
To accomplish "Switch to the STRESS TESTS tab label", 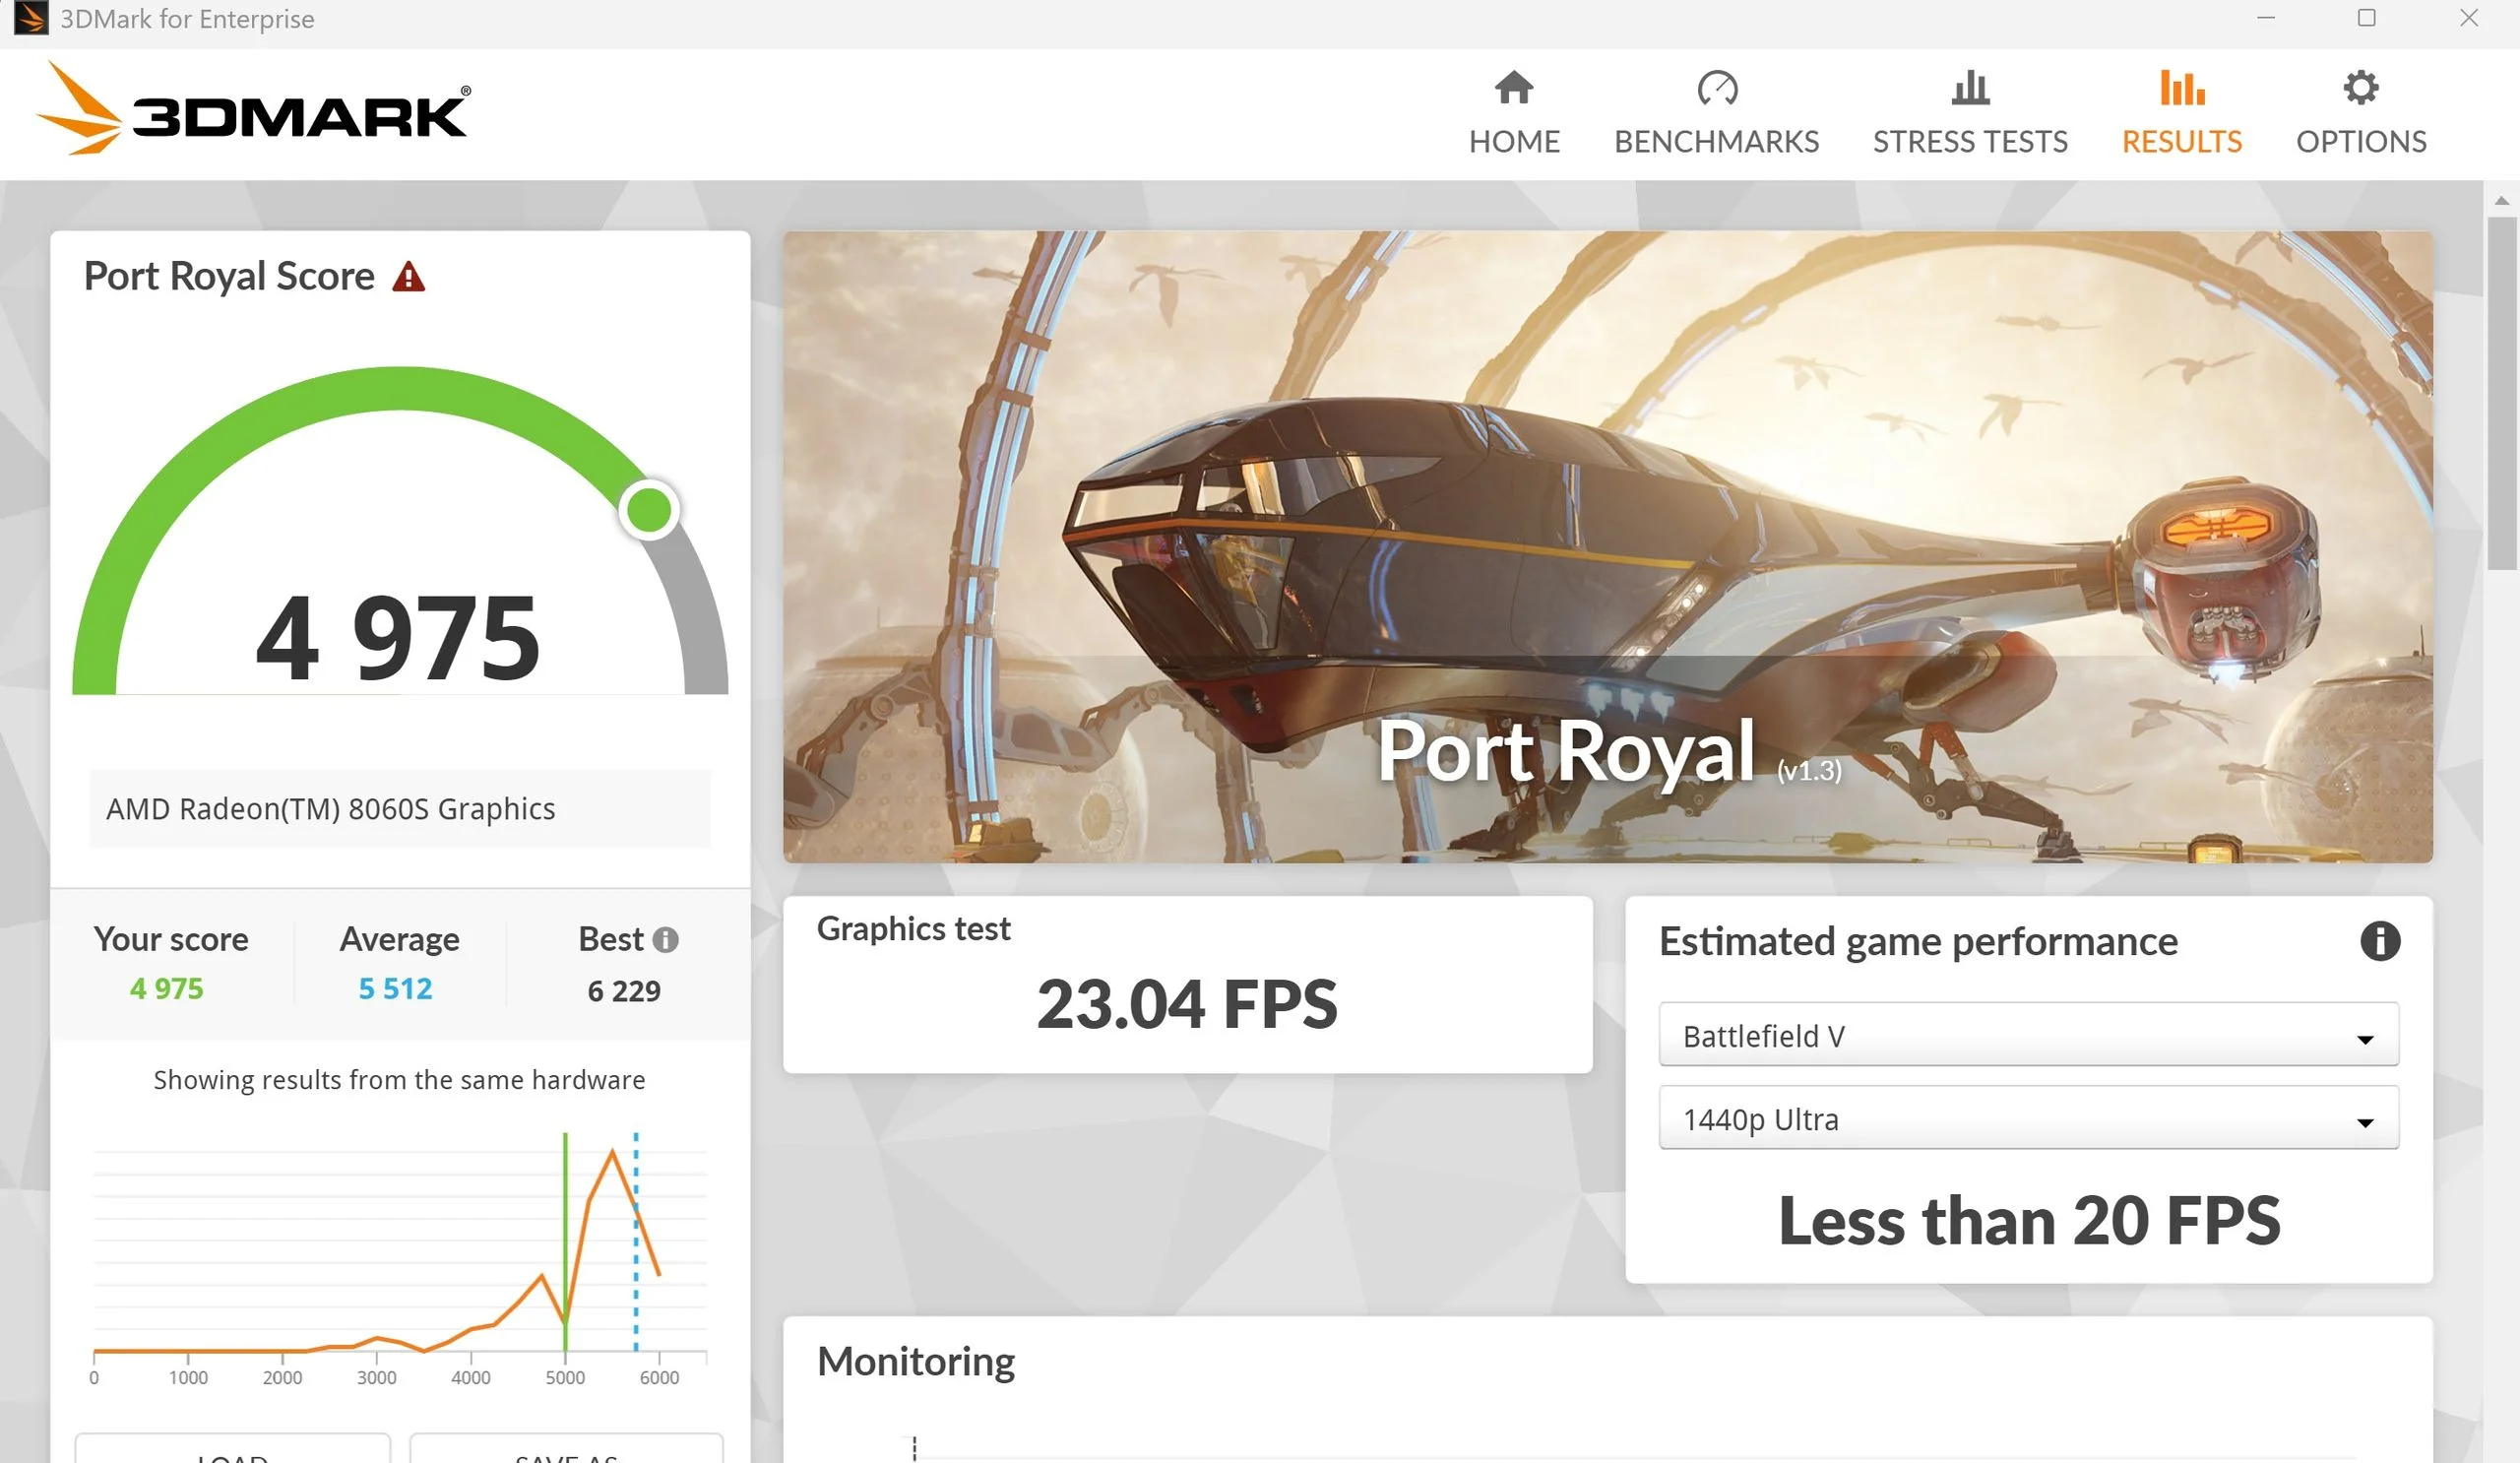I will (1969, 142).
